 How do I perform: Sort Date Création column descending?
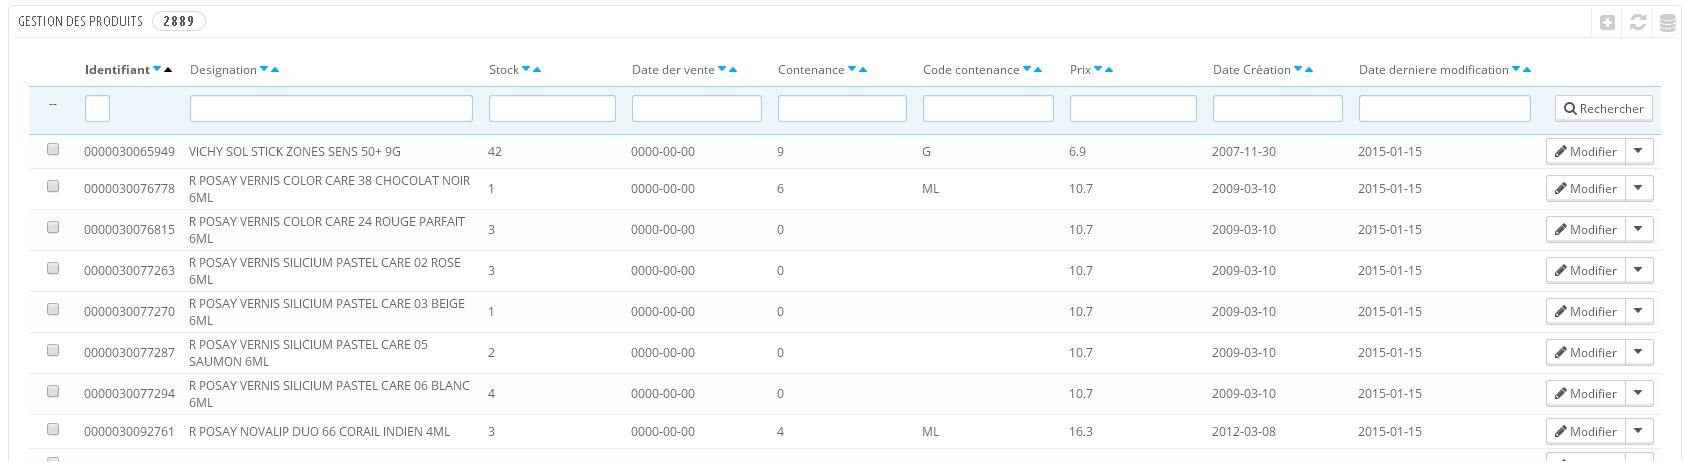1298,70
